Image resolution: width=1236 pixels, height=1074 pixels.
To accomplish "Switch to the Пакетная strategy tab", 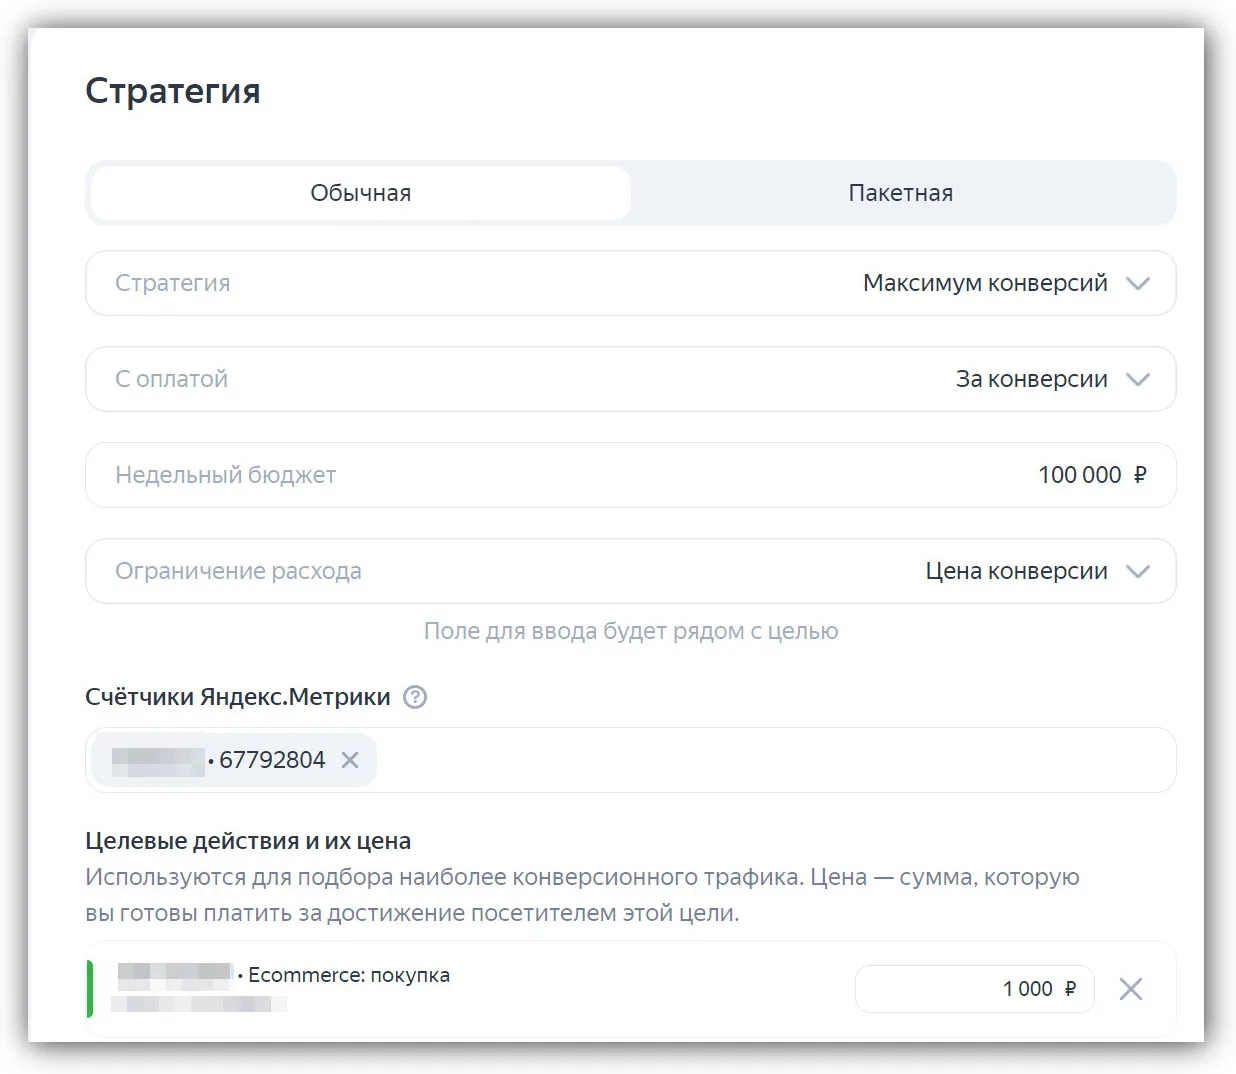I will [901, 193].
